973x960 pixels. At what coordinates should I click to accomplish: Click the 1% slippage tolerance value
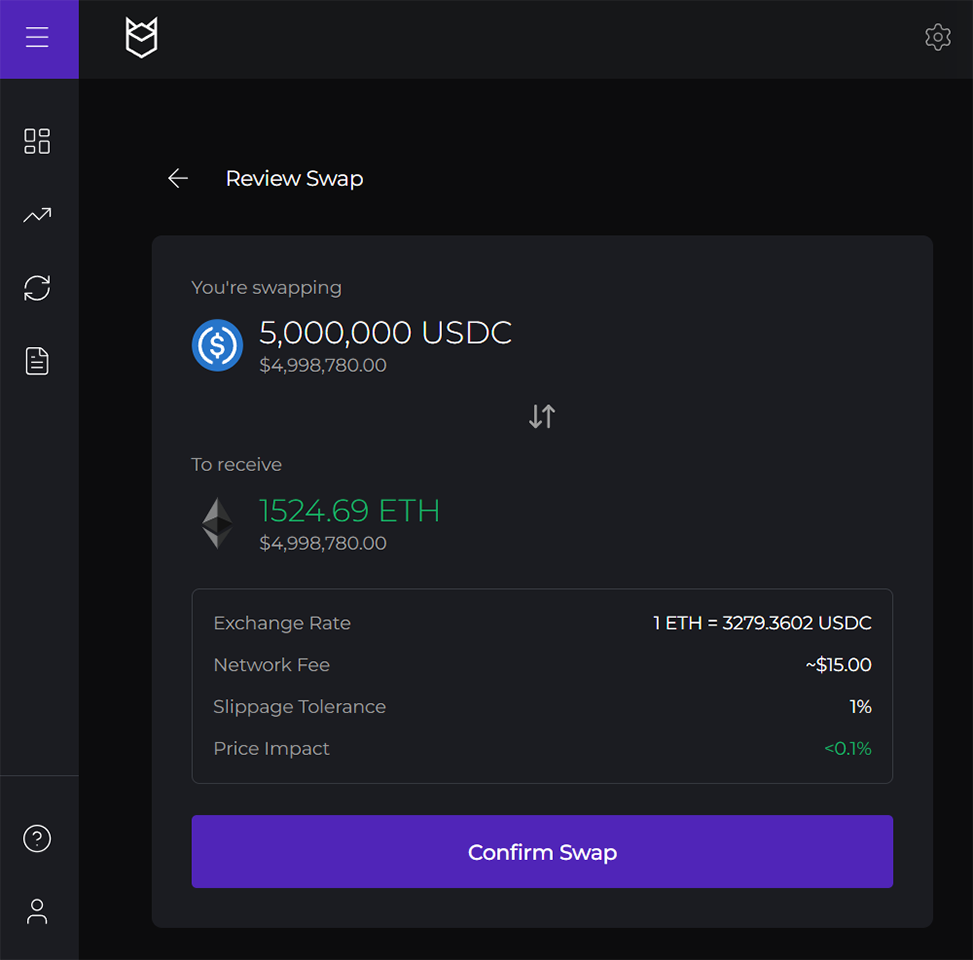(x=860, y=707)
